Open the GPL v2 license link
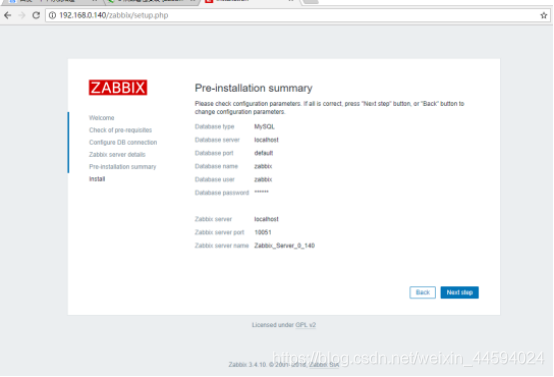 pyautogui.click(x=305, y=325)
